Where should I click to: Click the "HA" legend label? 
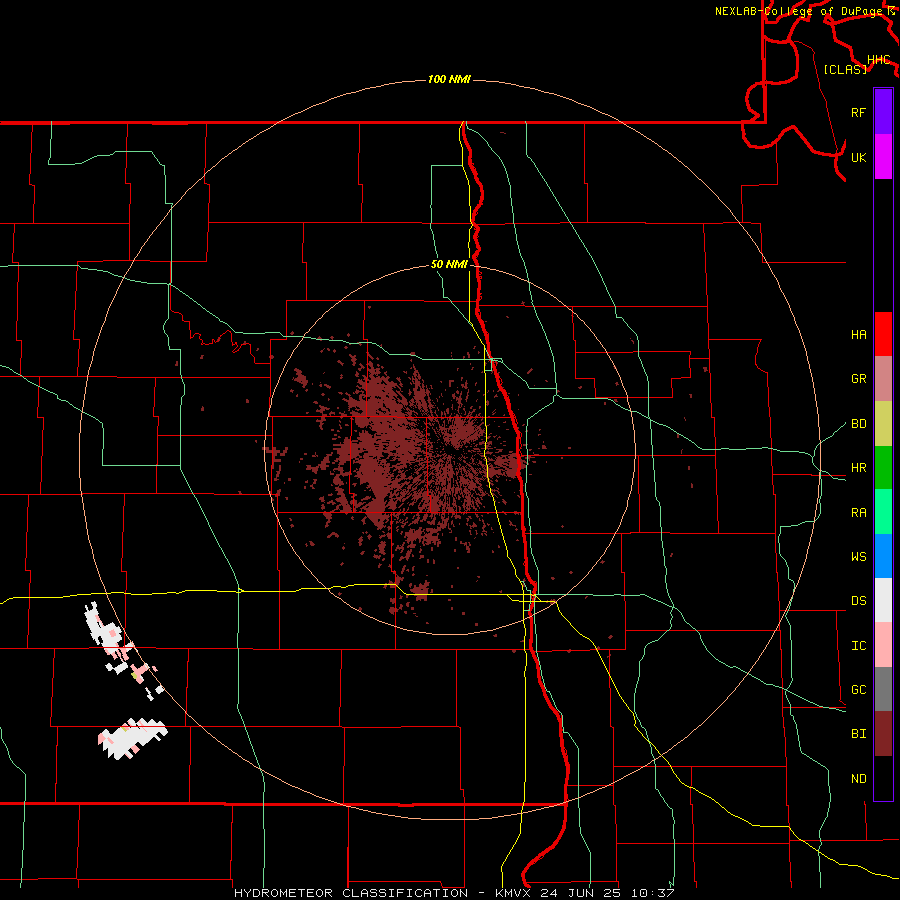(x=858, y=335)
